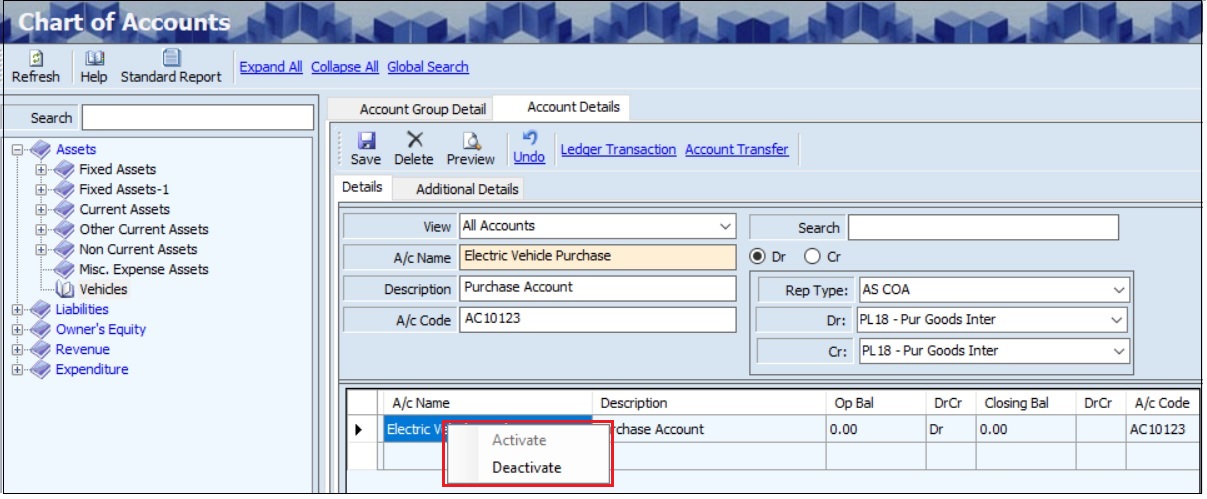The image size is (1207, 499).
Task: Click the Refresh toolbar icon
Action: (35, 58)
